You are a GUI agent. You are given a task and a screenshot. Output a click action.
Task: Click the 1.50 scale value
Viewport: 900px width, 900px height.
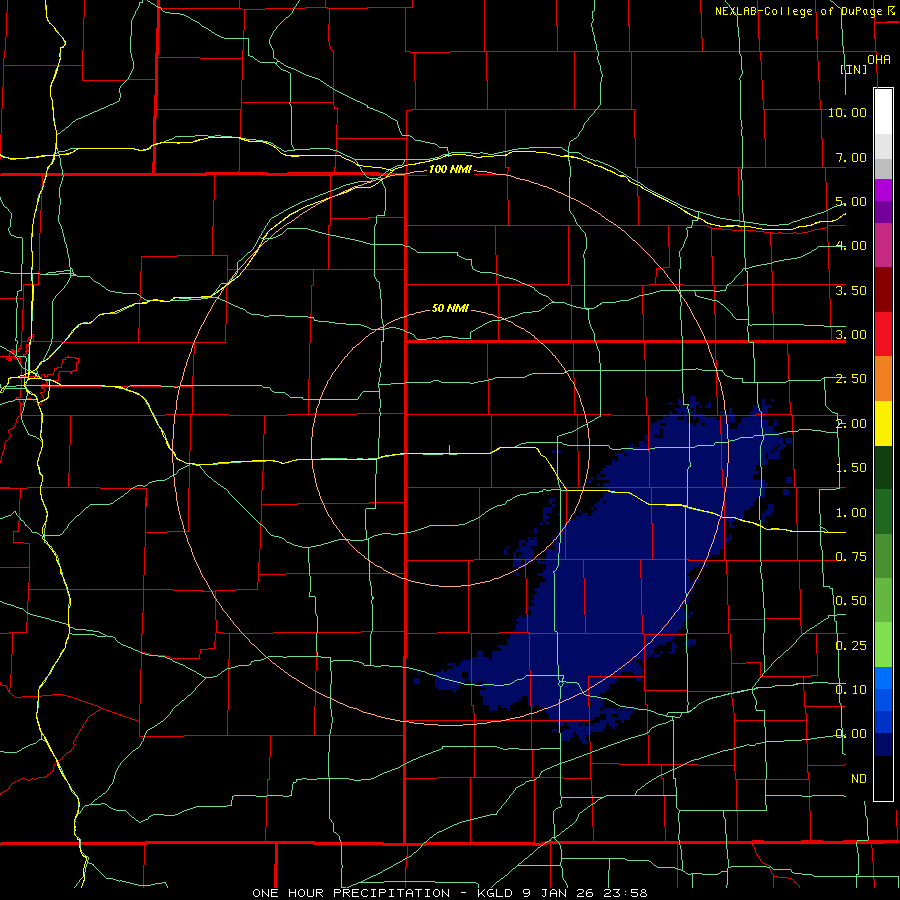tap(851, 468)
